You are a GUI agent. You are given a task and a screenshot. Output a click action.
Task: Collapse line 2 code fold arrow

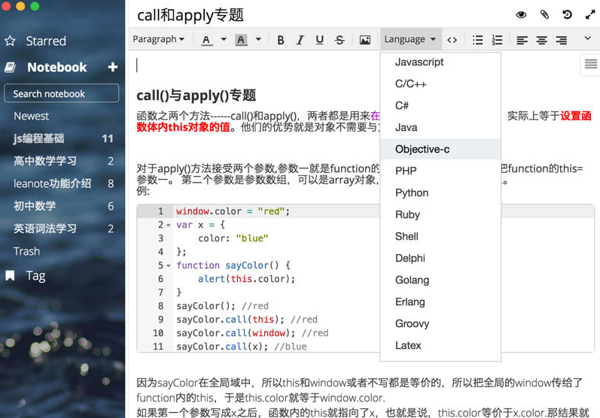click(169, 225)
